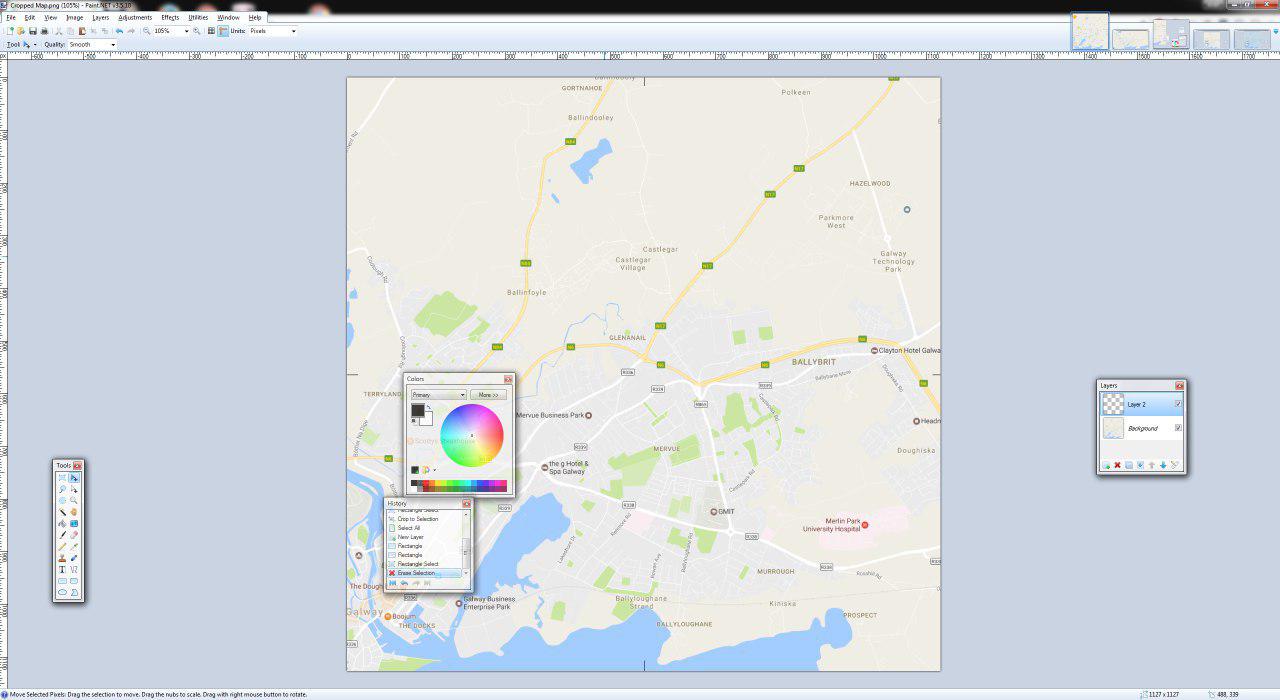Click the Zoom Out magnifier icon

pyautogui.click(x=147, y=31)
